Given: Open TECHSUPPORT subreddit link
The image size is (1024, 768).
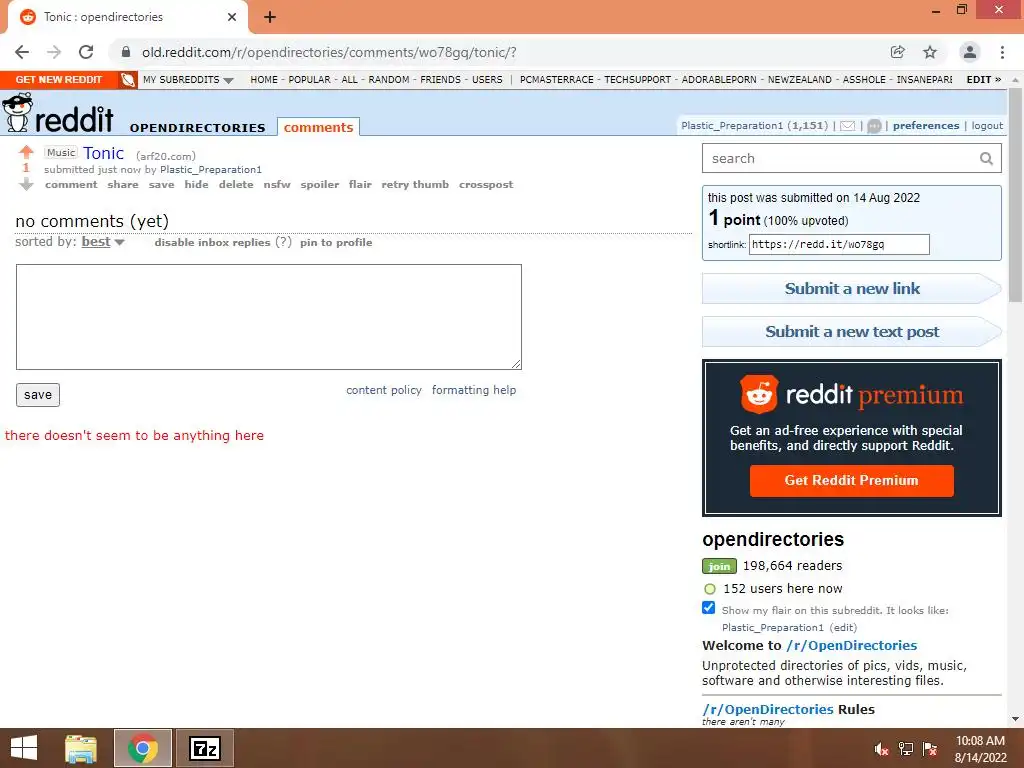Looking at the screenshot, I should (x=637, y=80).
